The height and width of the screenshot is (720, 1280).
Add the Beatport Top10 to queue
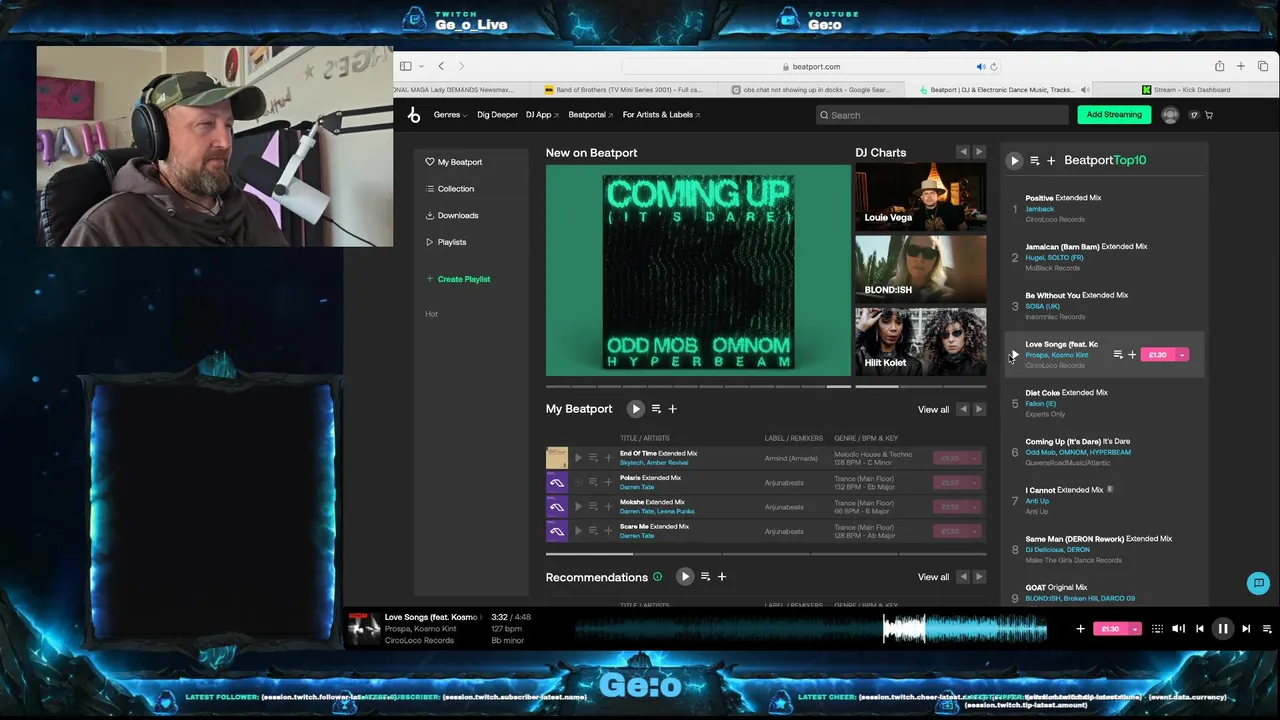pyautogui.click(x=1035, y=160)
